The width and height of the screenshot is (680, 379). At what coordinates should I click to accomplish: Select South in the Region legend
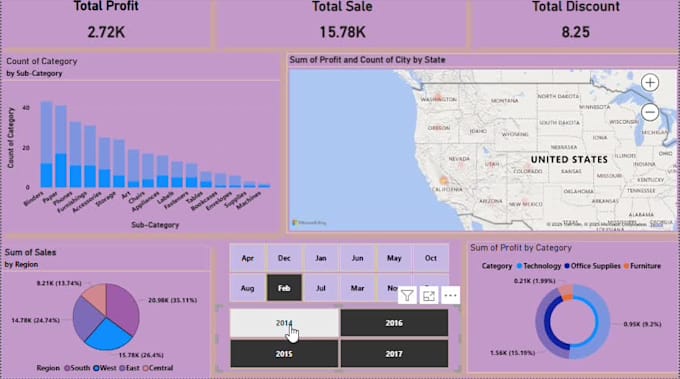coord(77,368)
